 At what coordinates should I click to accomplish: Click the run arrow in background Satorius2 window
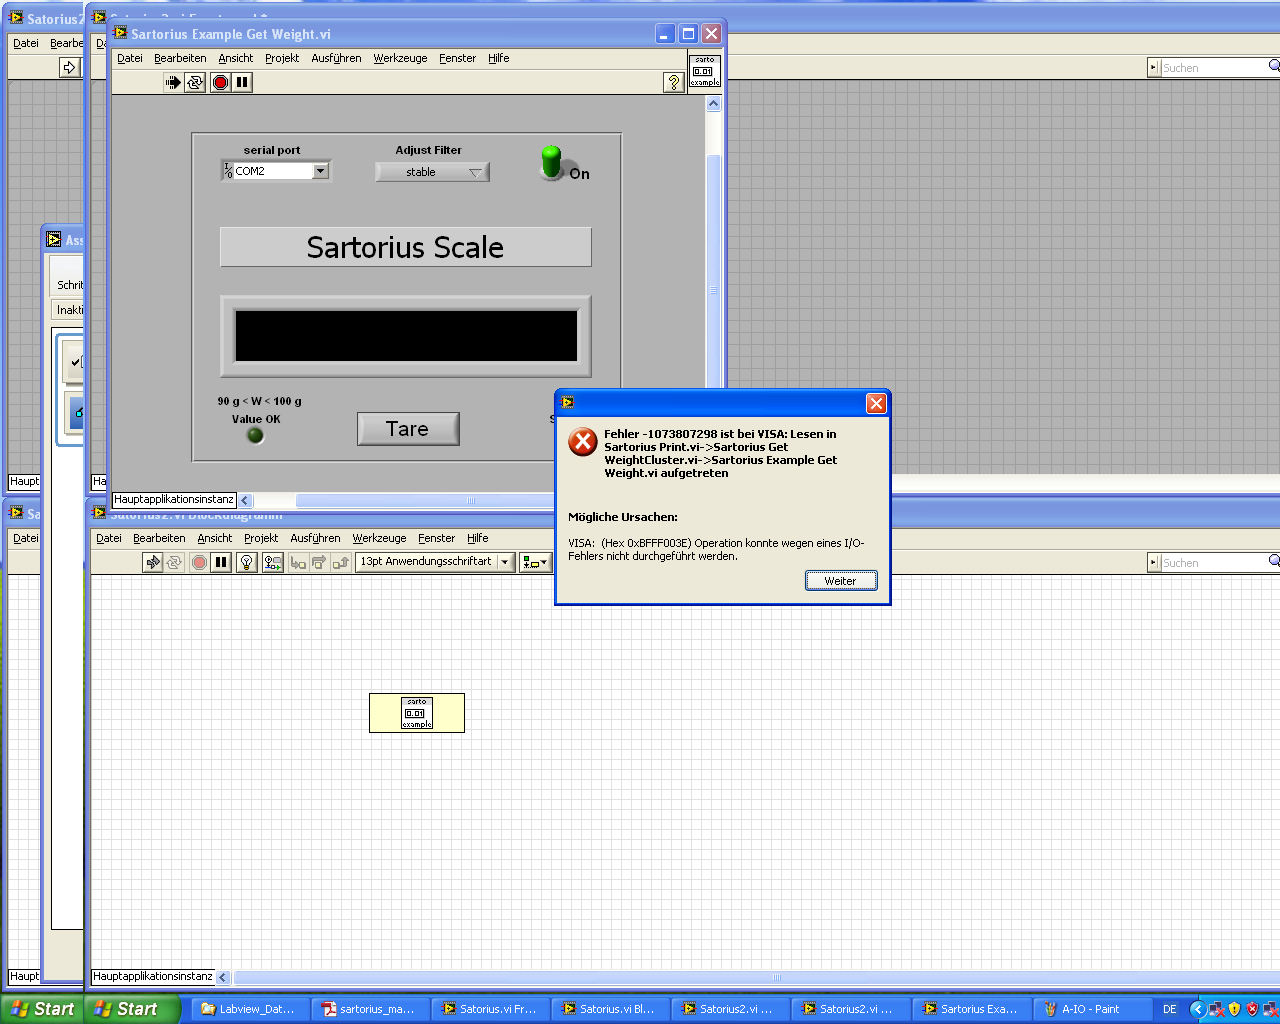pos(69,67)
